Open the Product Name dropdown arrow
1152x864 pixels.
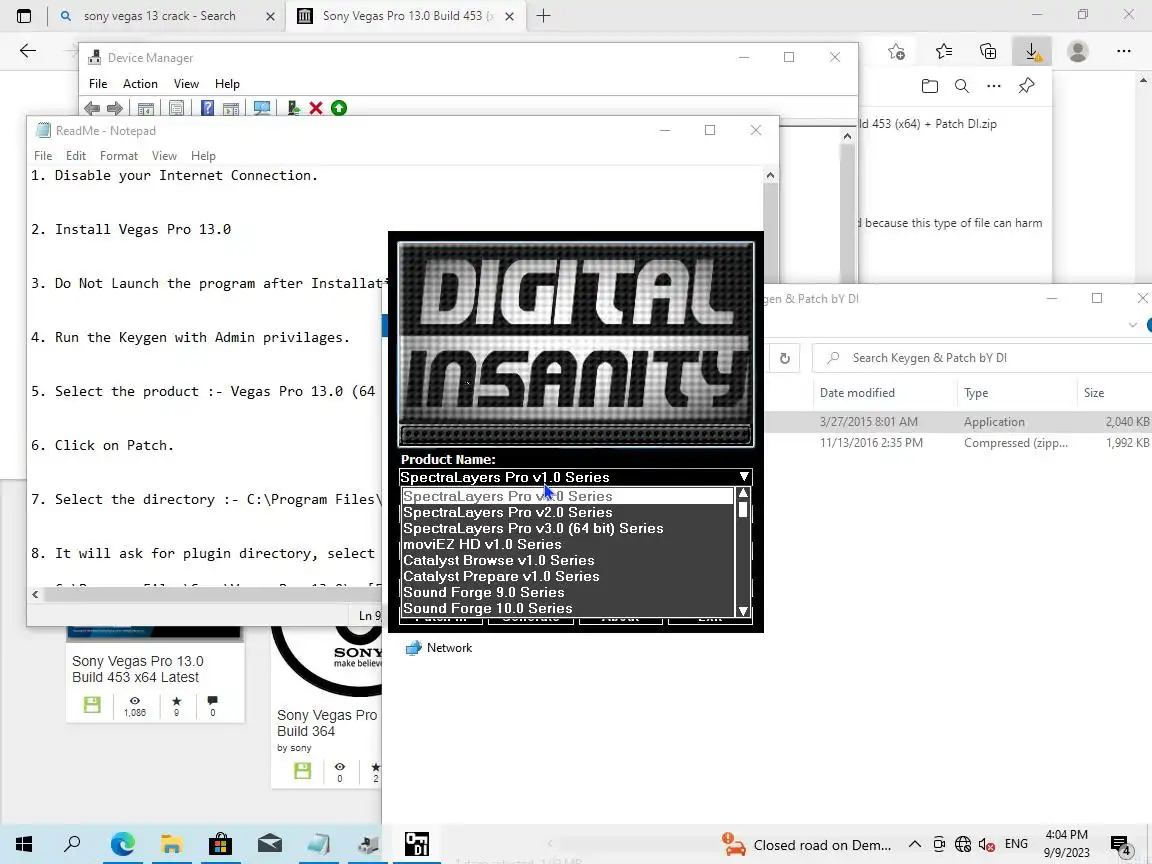click(744, 478)
